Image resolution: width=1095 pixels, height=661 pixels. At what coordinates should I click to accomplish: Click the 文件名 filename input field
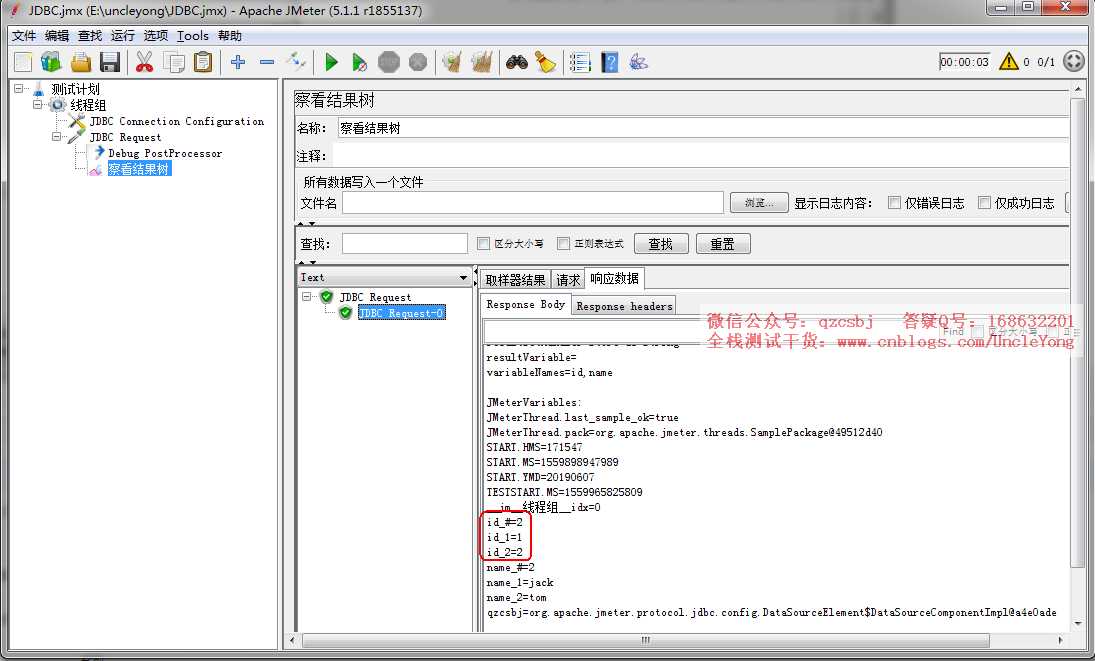[x=532, y=202]
